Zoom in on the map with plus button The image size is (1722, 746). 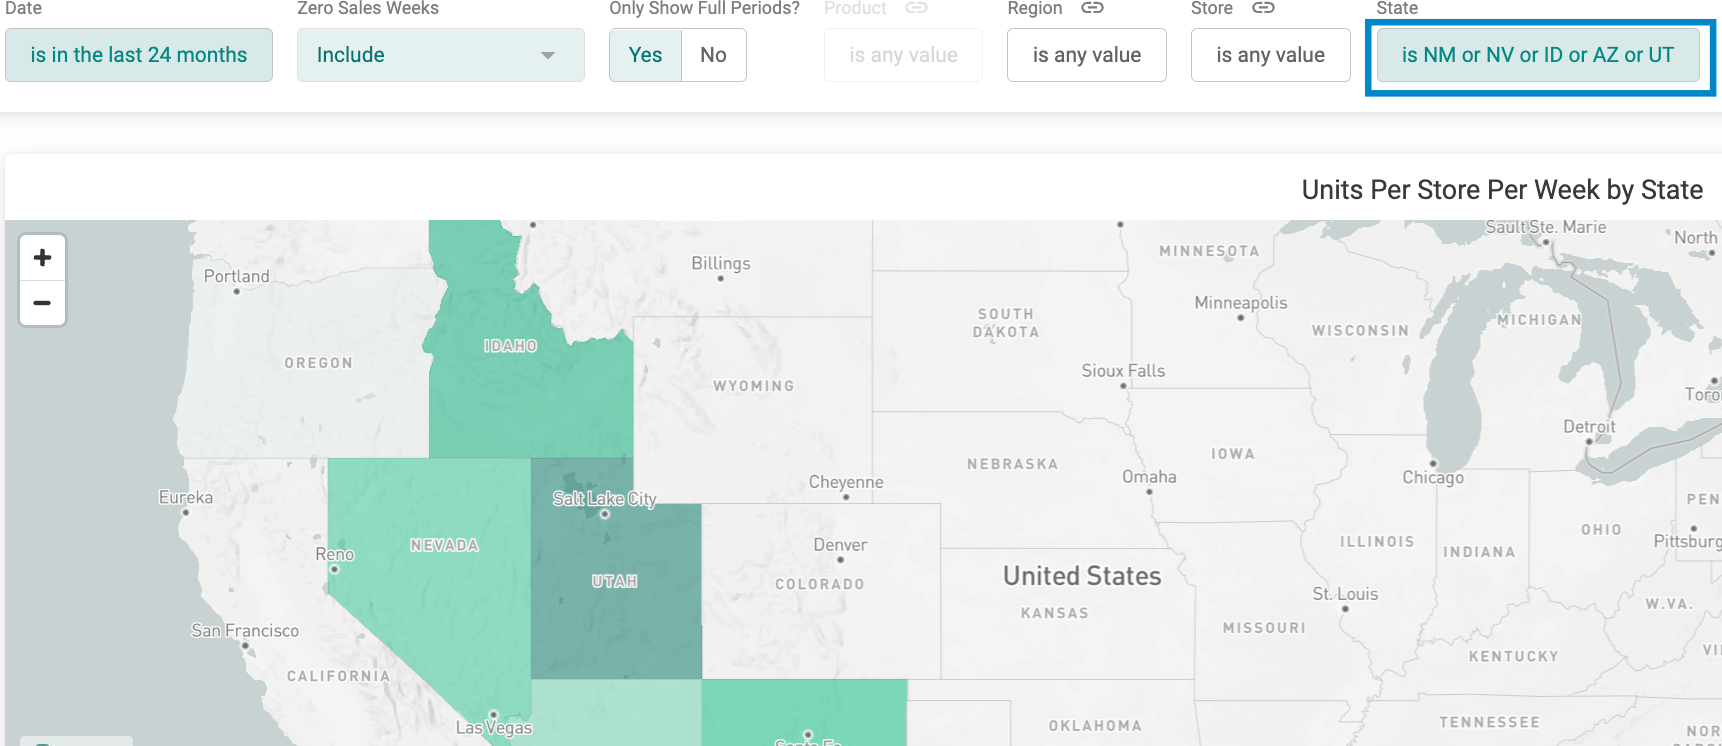coord(42,258)
